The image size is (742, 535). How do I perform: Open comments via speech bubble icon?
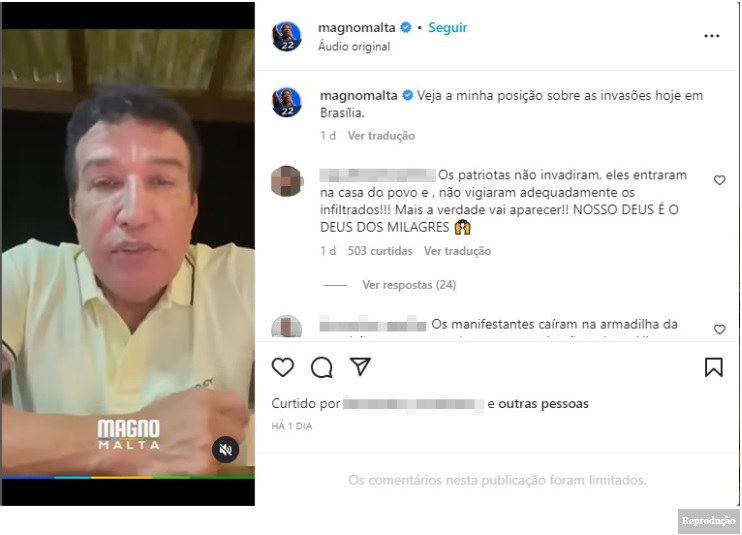click(322, 367)
